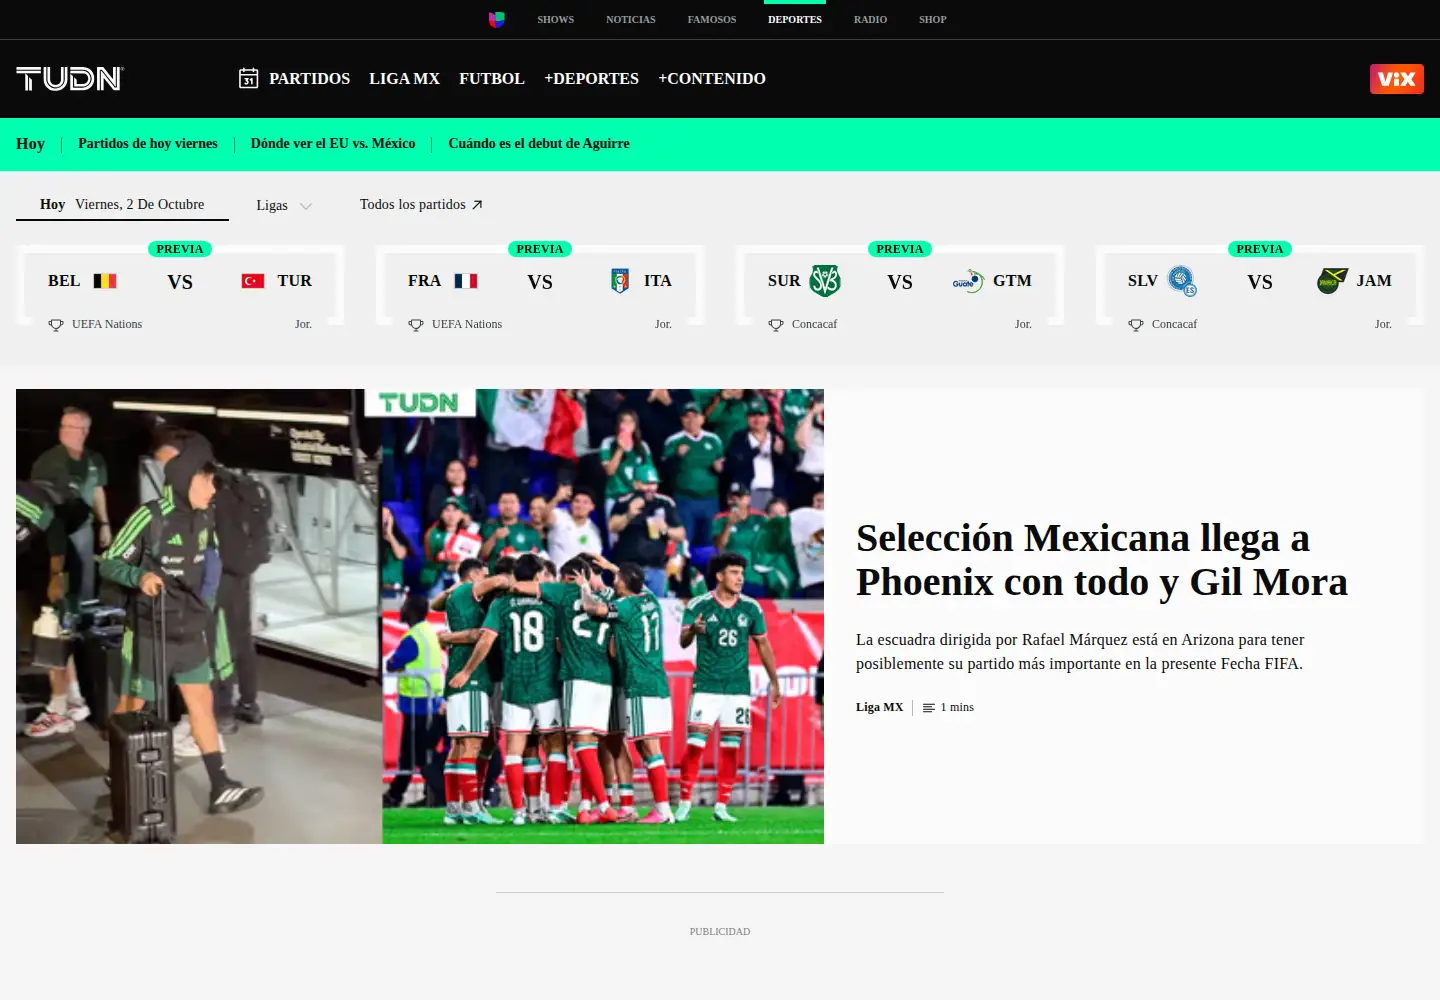Open the FRA vs ITA match card
This screenshot has width=1440, height=1000.
(x=540, y=285)
